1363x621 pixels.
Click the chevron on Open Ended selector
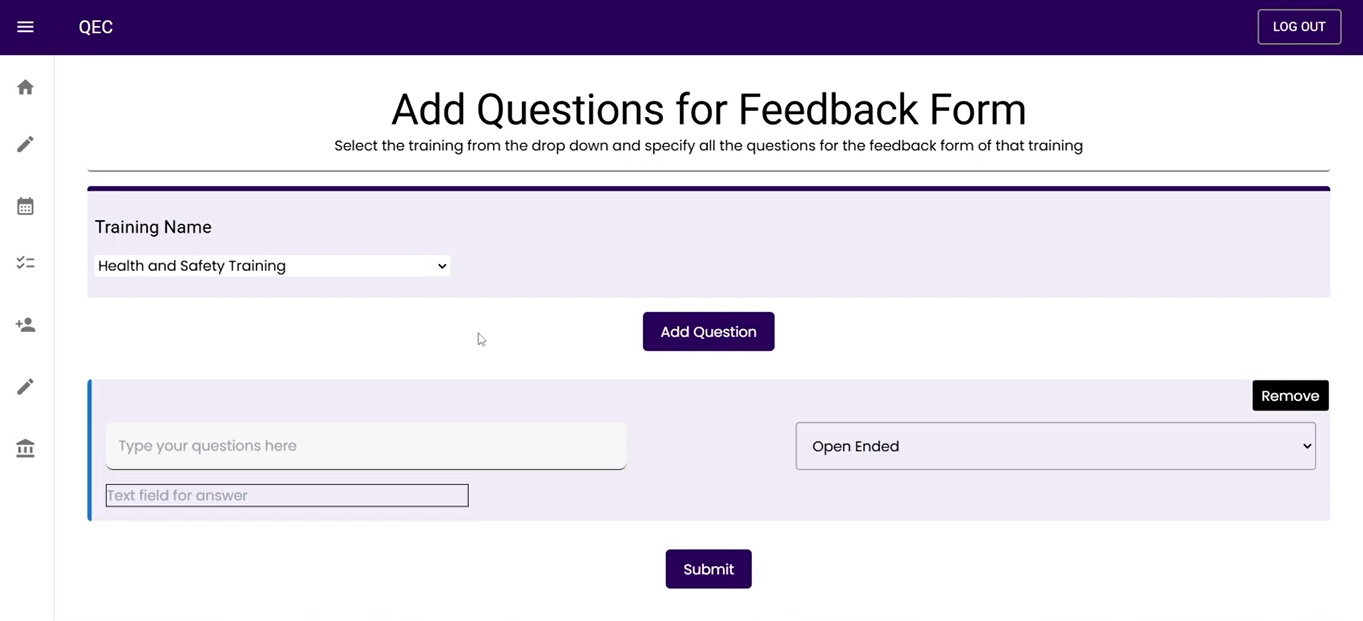coord(1306,446)
